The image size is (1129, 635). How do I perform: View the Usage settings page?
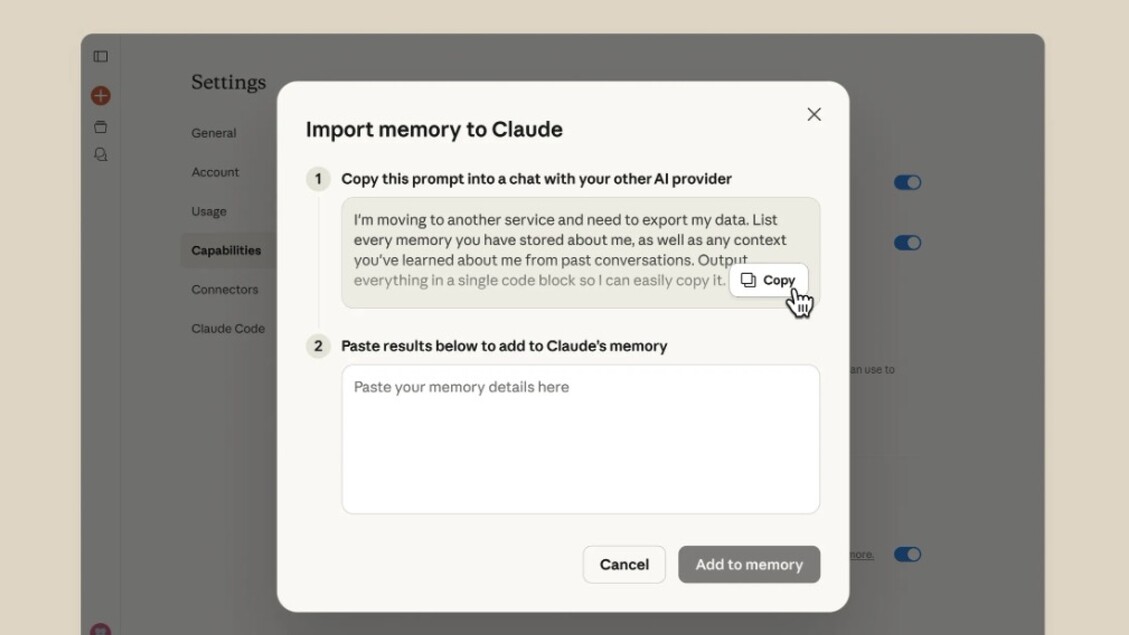pyautogui.click(x=209, y=211)
